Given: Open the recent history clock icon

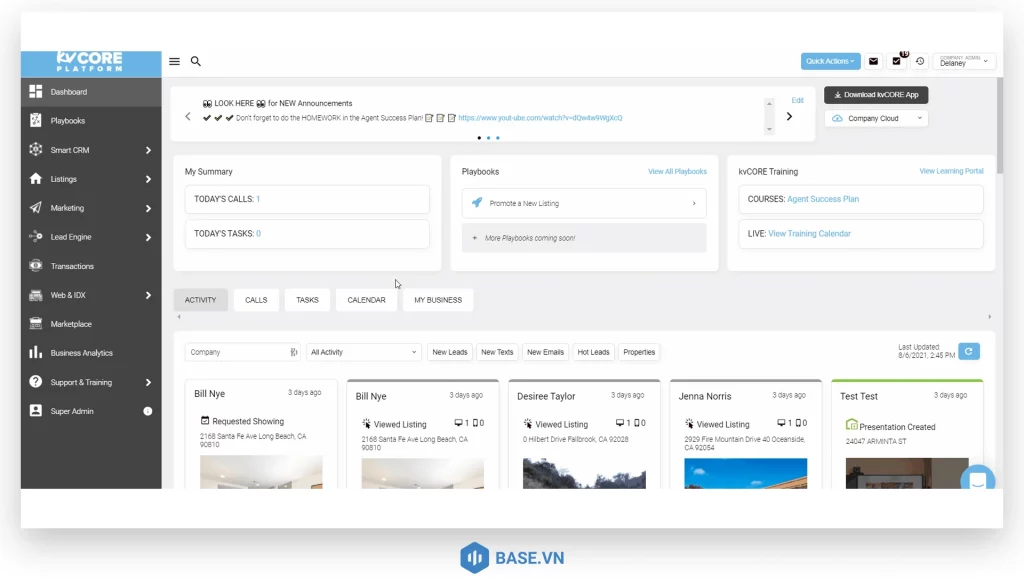Looking at the screenshot, I should coord(920,61).
